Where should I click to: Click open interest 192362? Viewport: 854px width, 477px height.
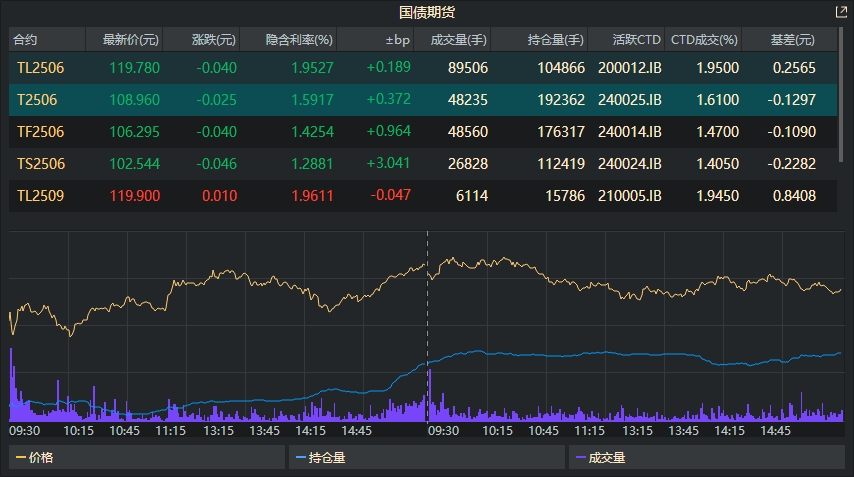[561, 100]
